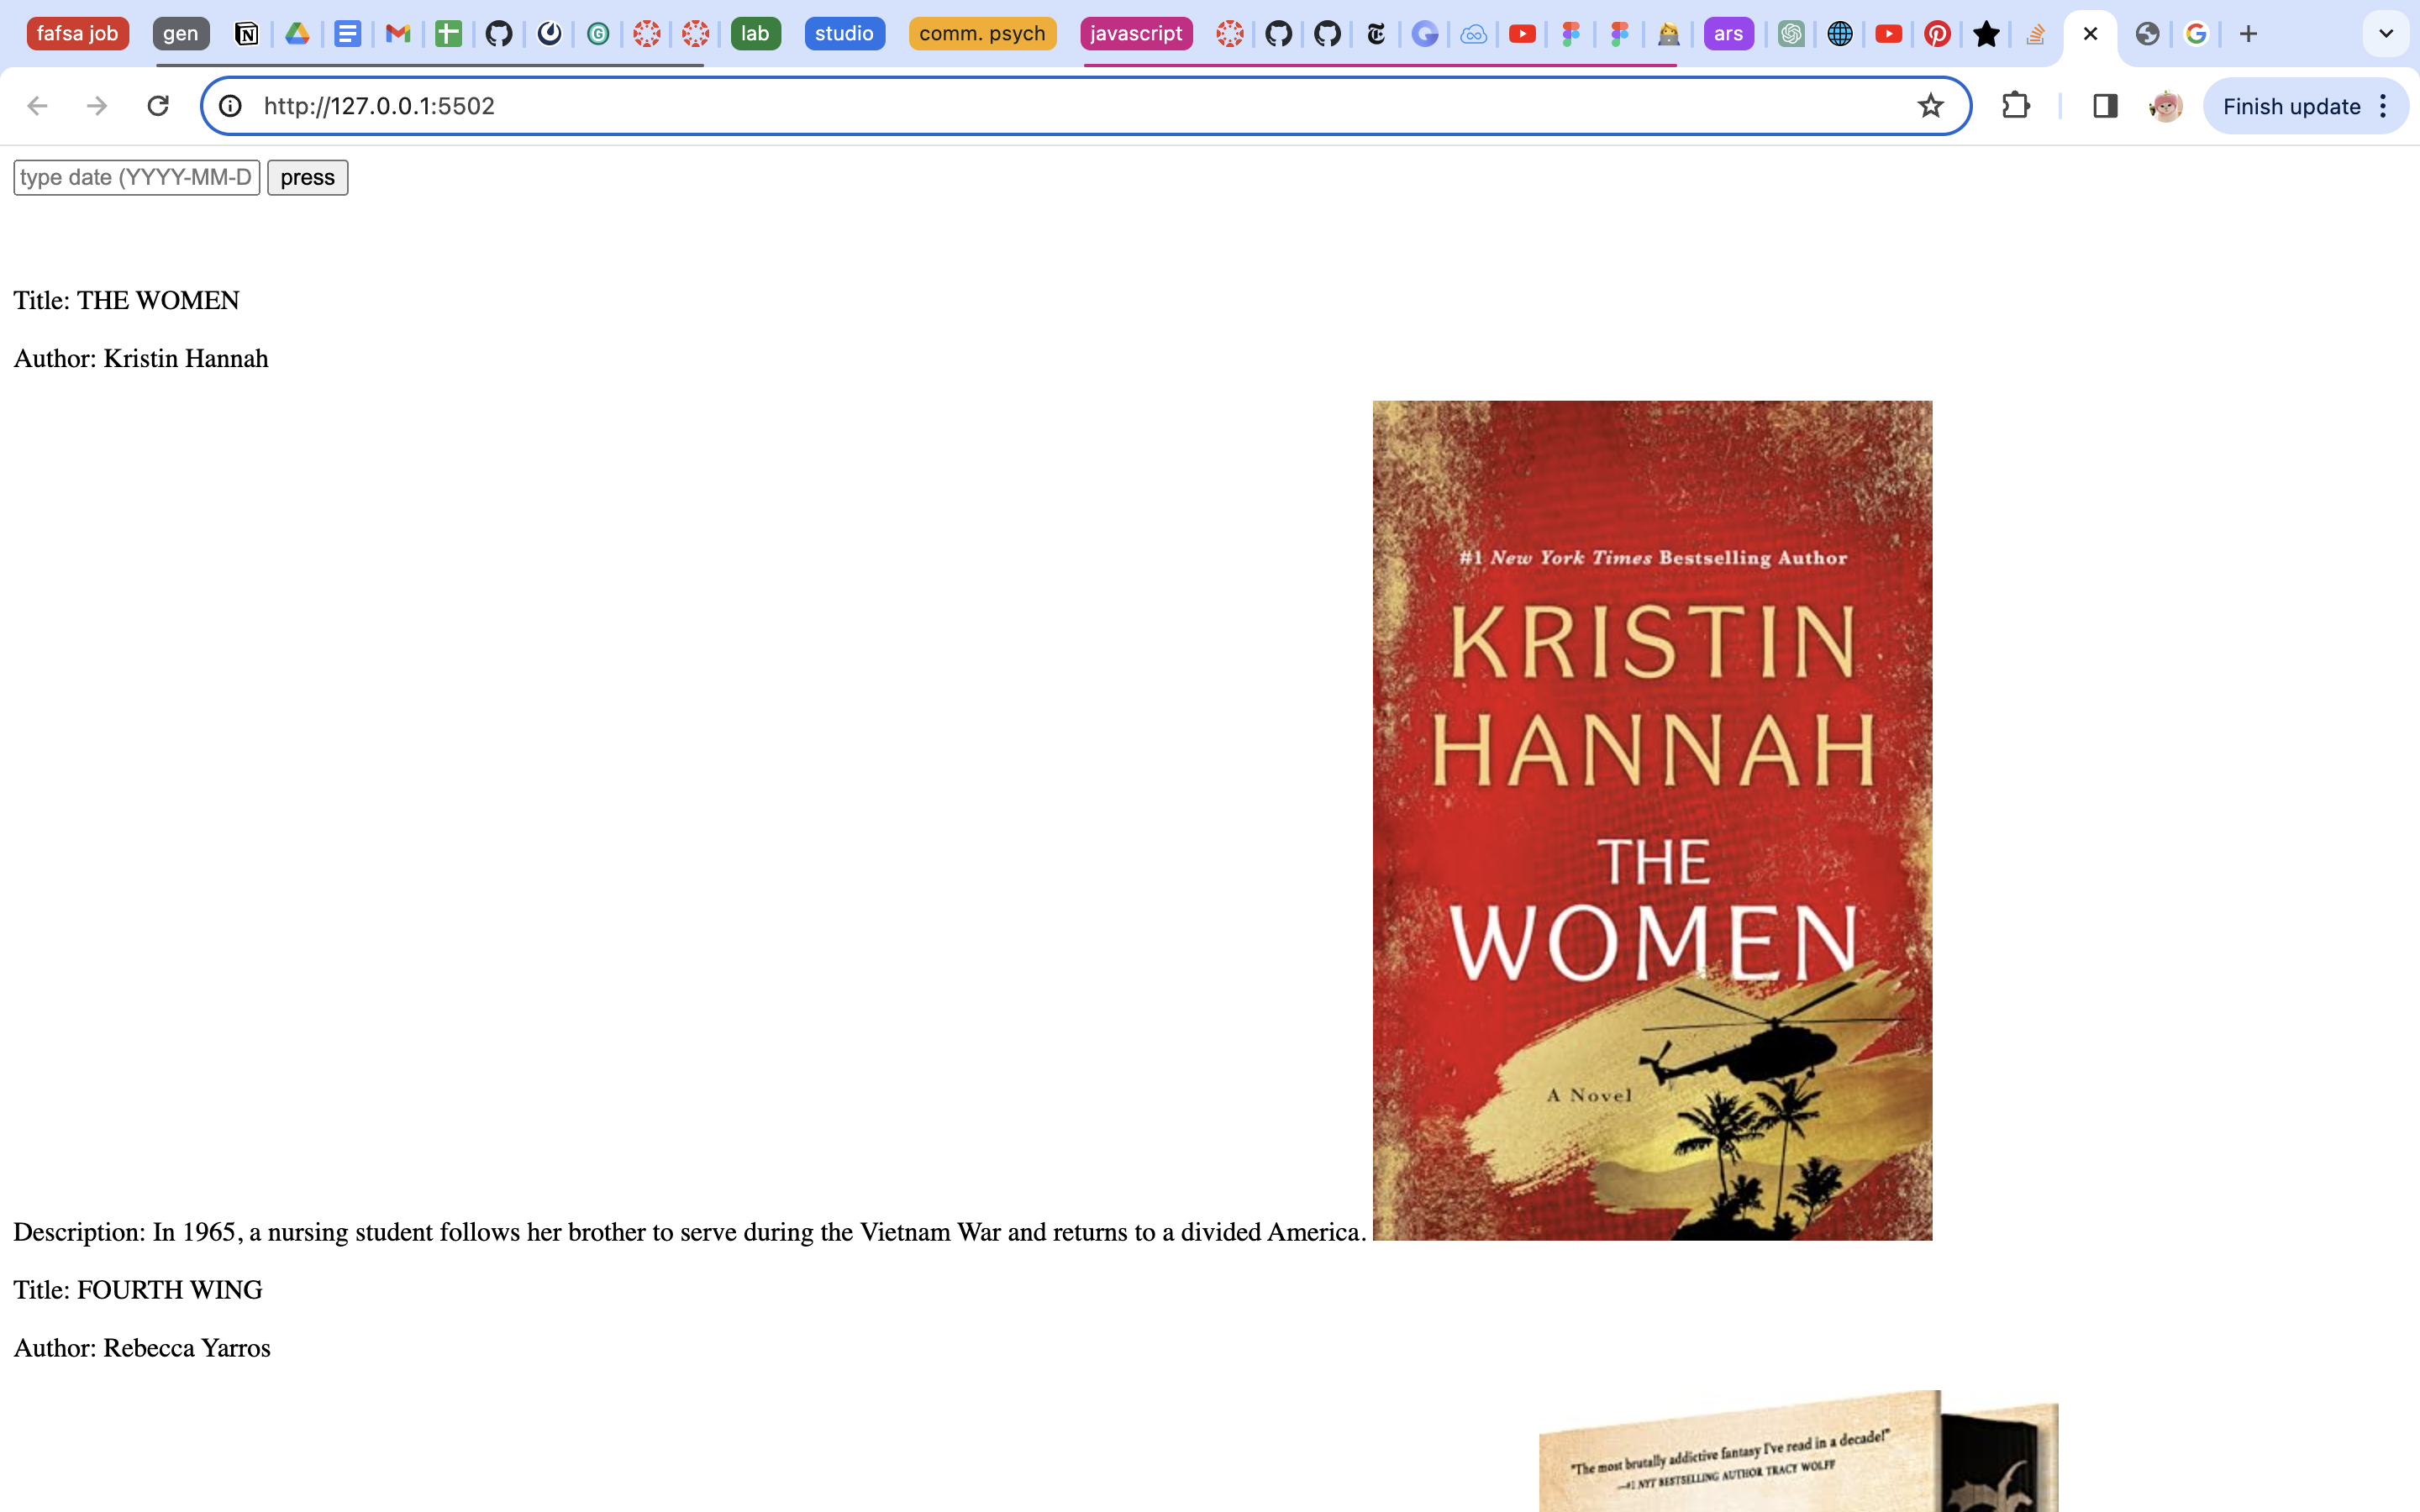Reload the current page
This screenshot has width=2420, height=1512.
[158, 106]
